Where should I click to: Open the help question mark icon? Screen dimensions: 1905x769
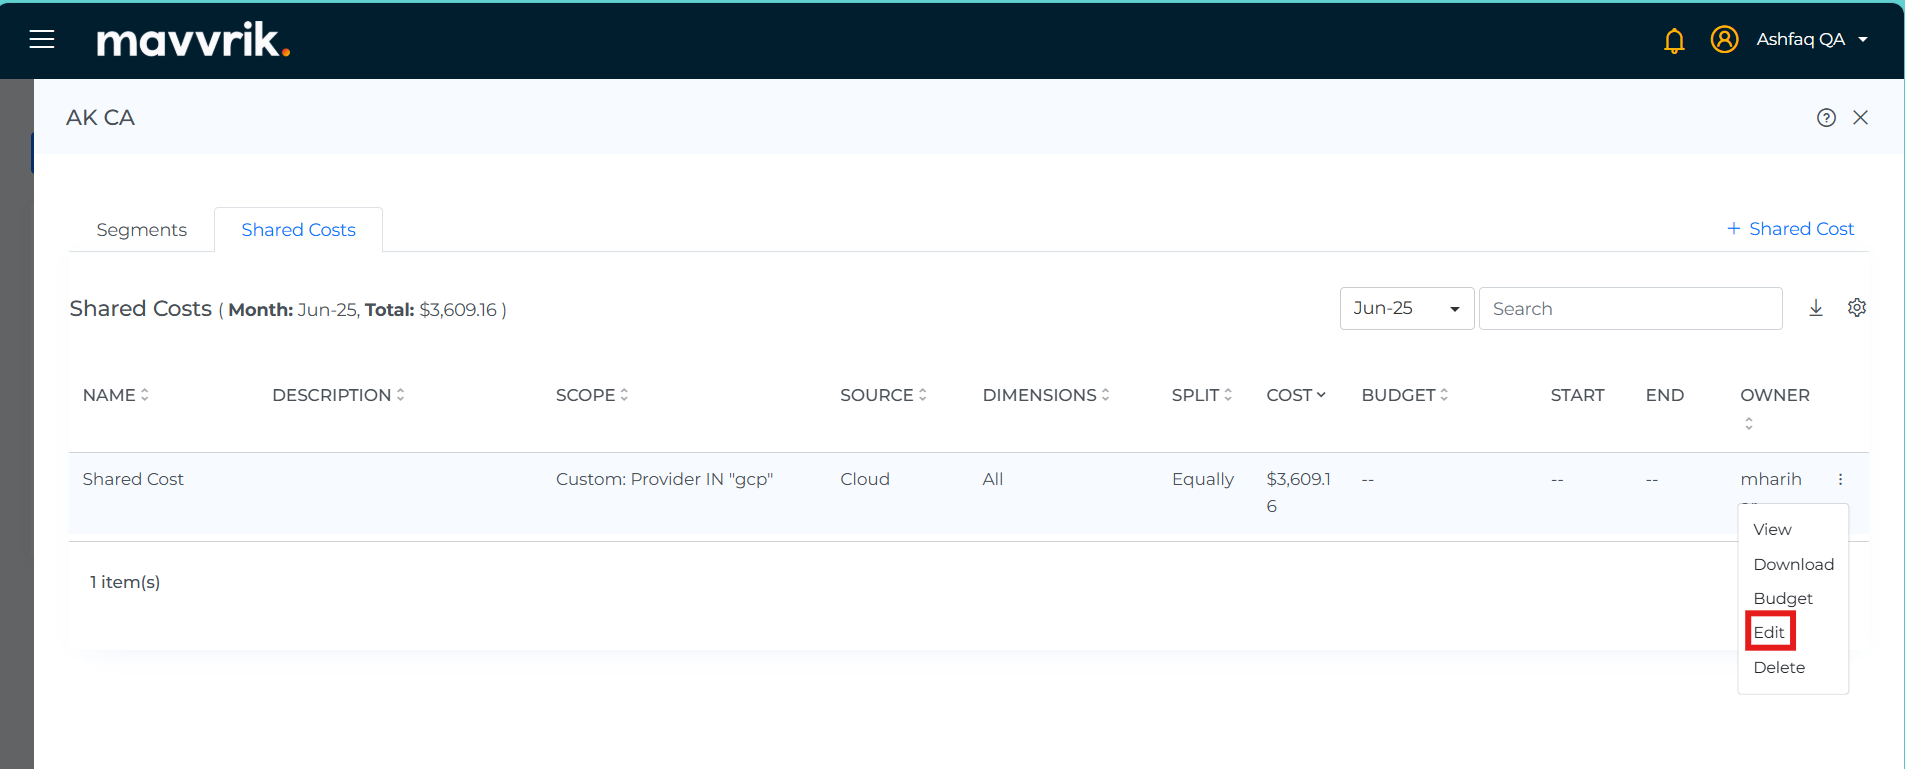[x=1826, y=117]
